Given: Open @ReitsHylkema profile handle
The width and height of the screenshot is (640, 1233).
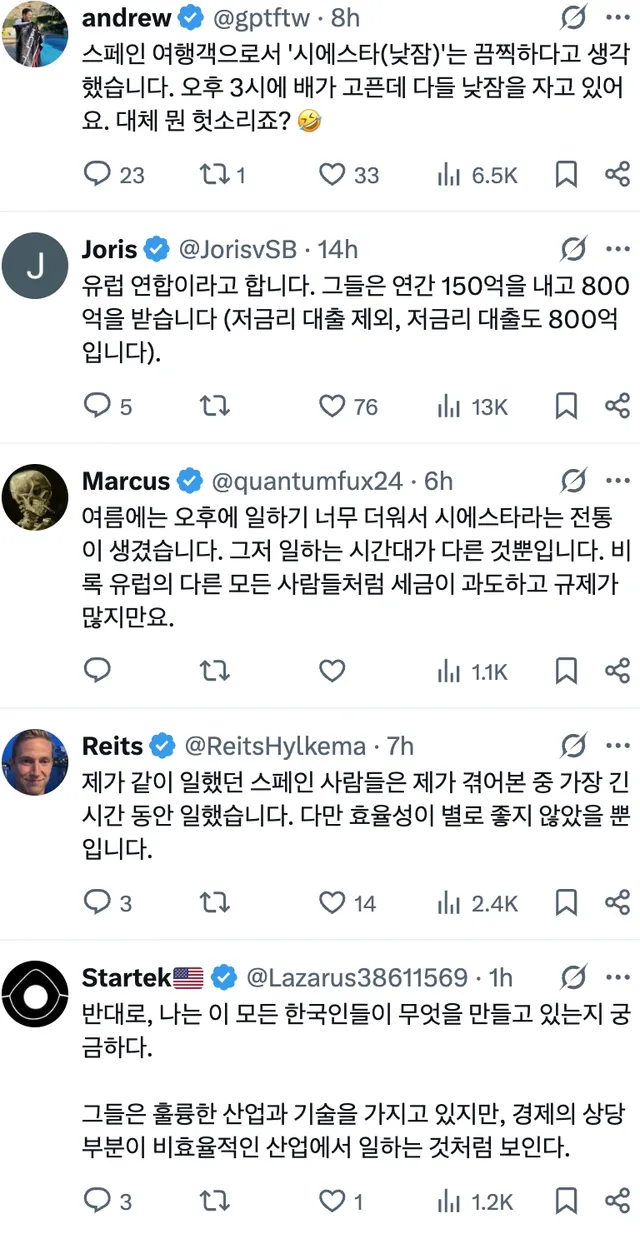Looking at the screenshot, I should click(272, 745).
